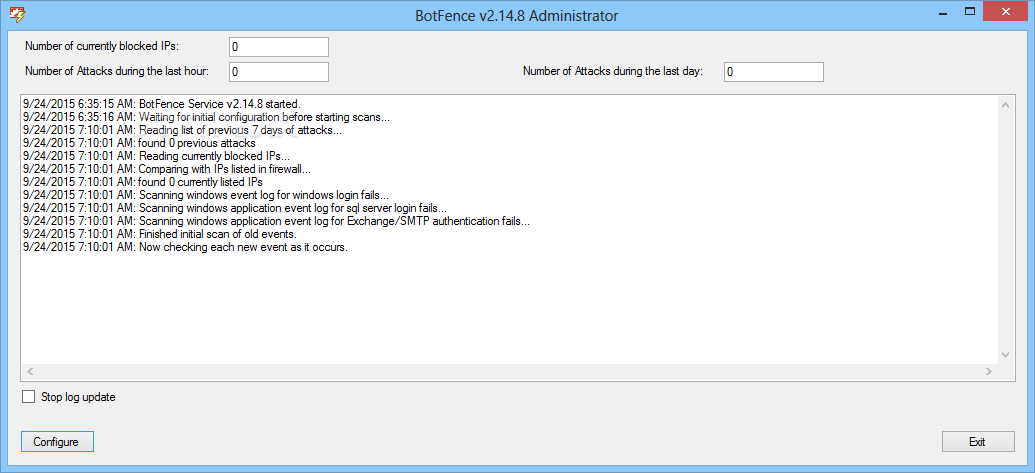Image resolution: width=1035 pixels, height=473 pixels.
Task: Maximize the BotFence window
Action: (x=970, y=11)
